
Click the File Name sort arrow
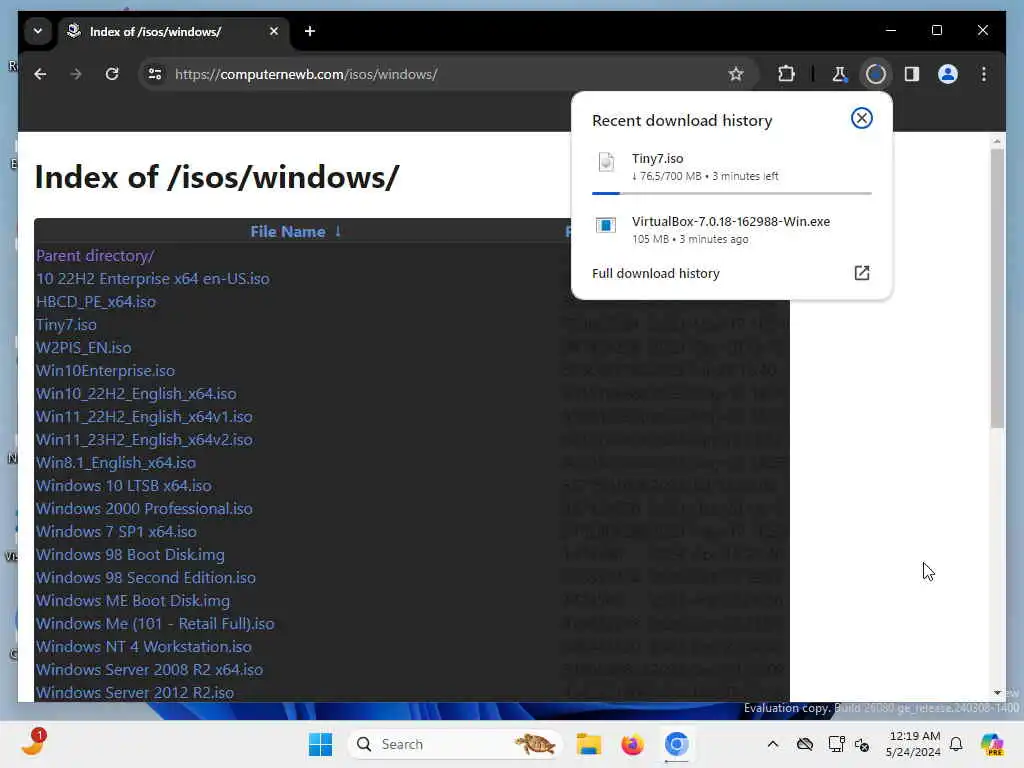338,231
